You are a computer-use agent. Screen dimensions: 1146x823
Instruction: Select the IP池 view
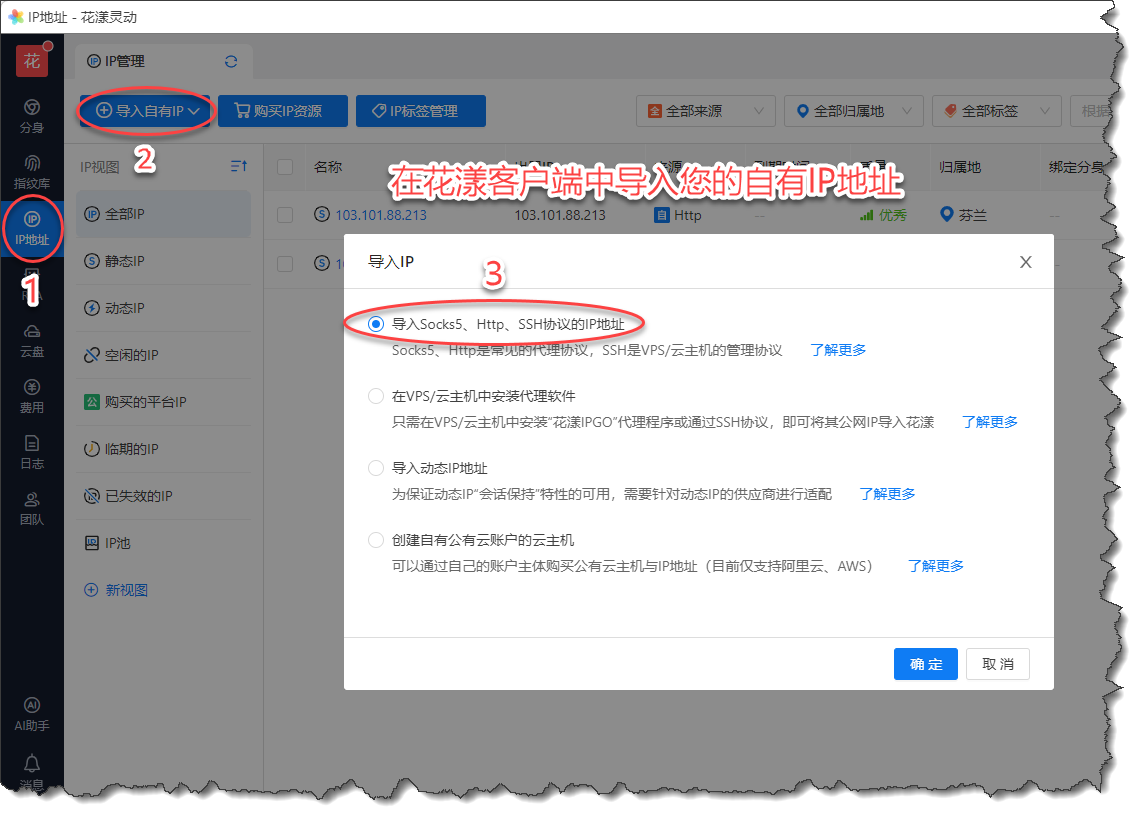point(164,543)
